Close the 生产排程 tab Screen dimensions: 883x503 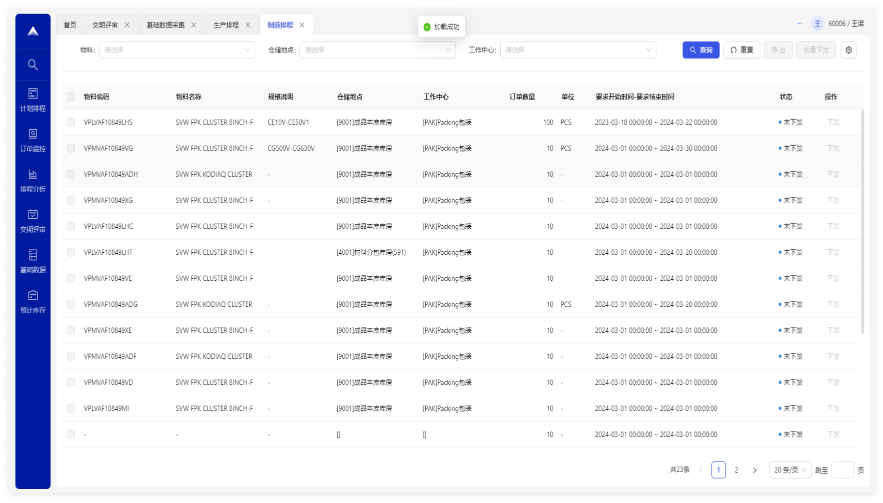248,25
